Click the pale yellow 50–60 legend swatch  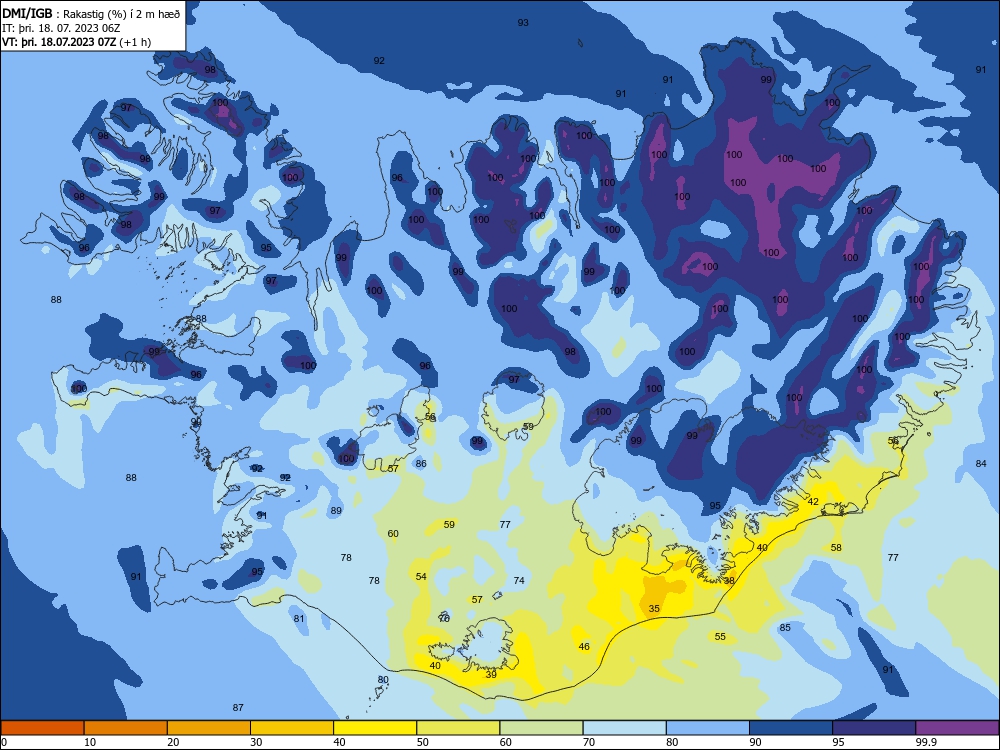(x=458, y=728)
